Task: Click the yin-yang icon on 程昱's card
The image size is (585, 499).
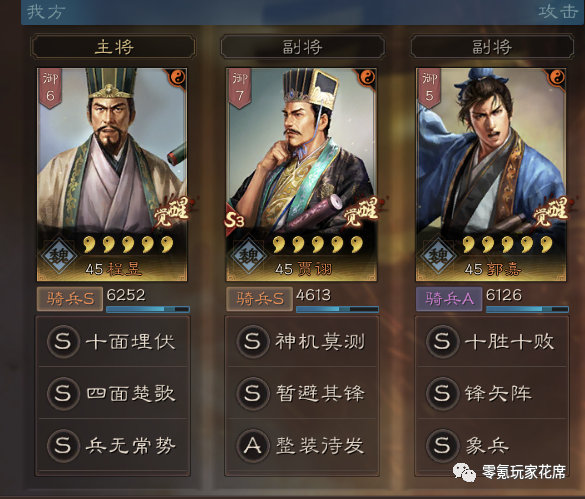Action: (x=178, y=78)
